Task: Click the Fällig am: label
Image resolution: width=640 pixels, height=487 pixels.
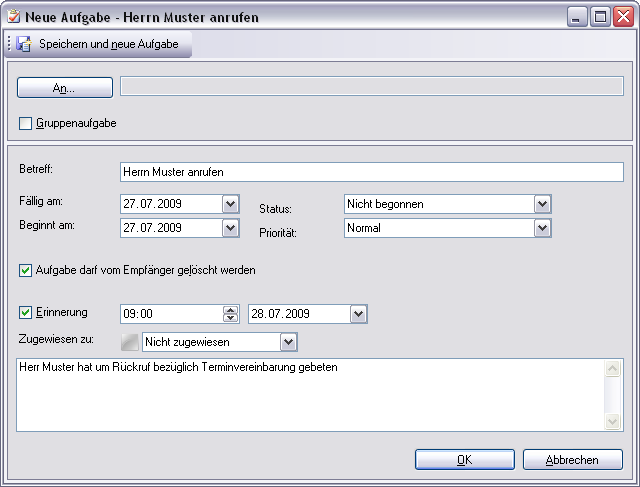Action: (x=41, y=201)
